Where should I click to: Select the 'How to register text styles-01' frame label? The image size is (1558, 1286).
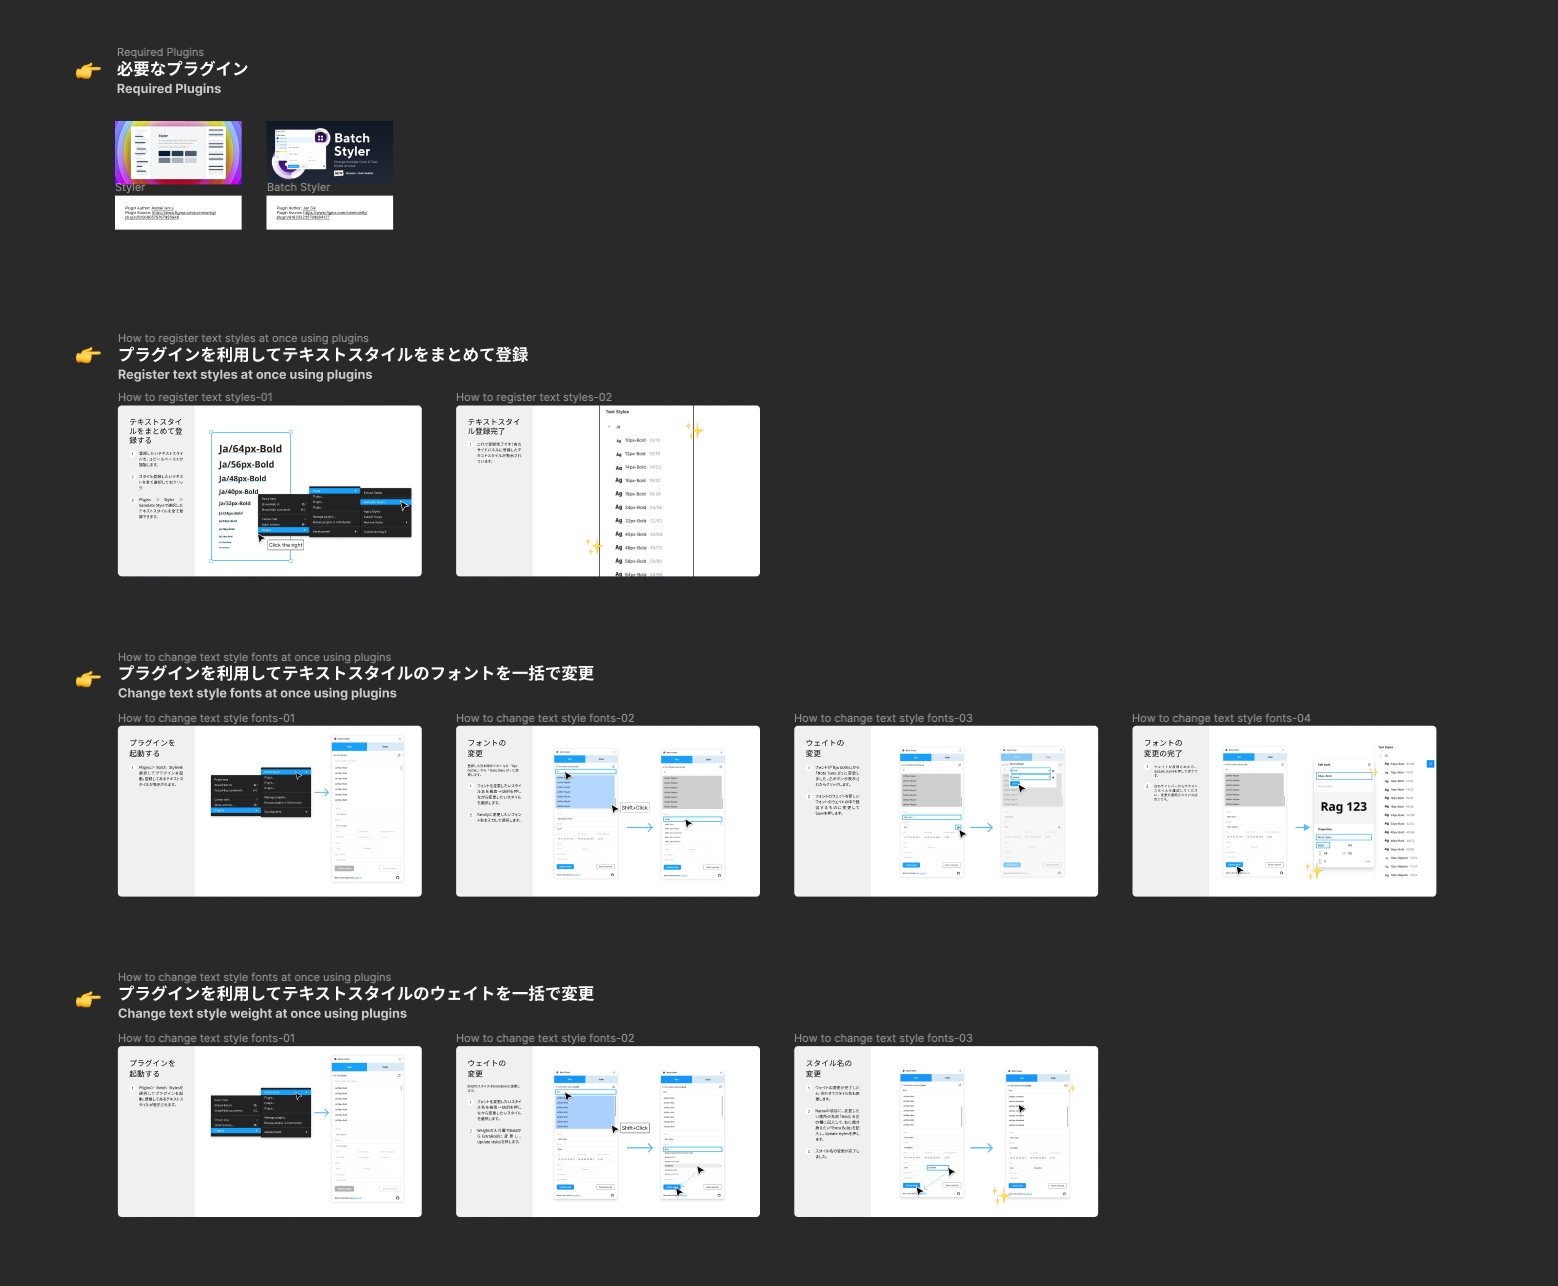pyautogui.click(x=195, y=397)
